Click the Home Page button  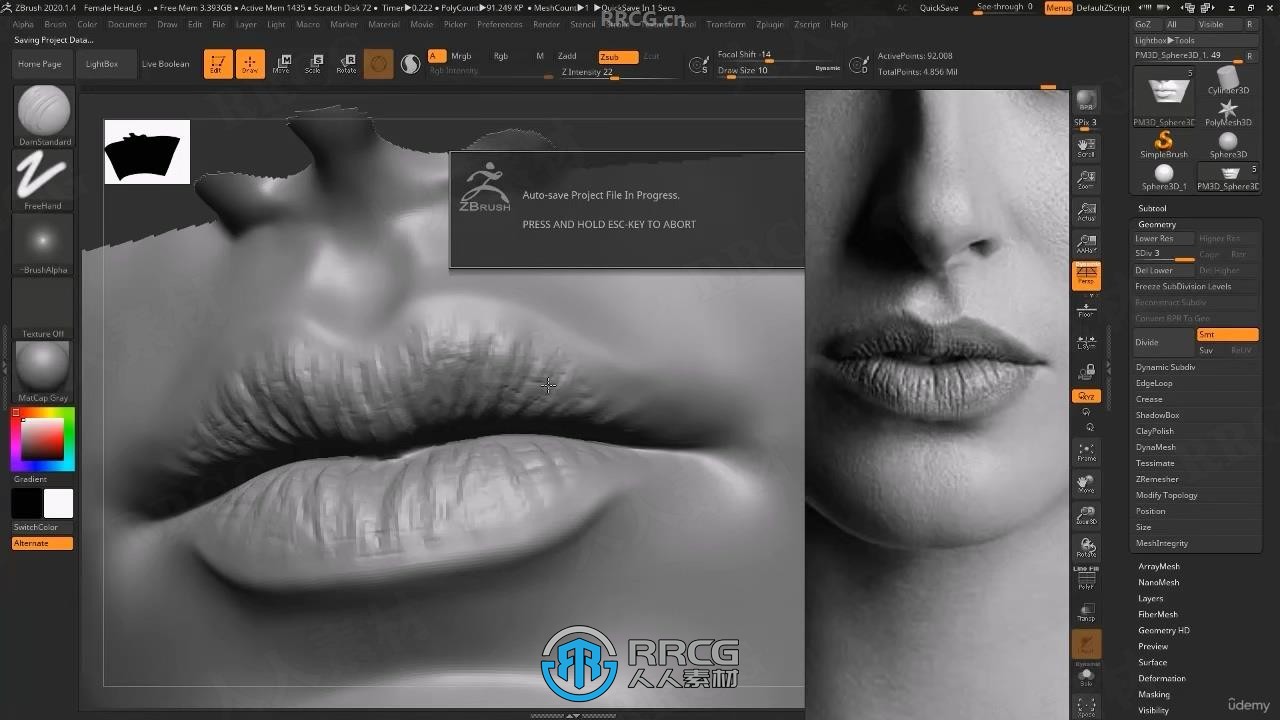click(x=40, y=64)
